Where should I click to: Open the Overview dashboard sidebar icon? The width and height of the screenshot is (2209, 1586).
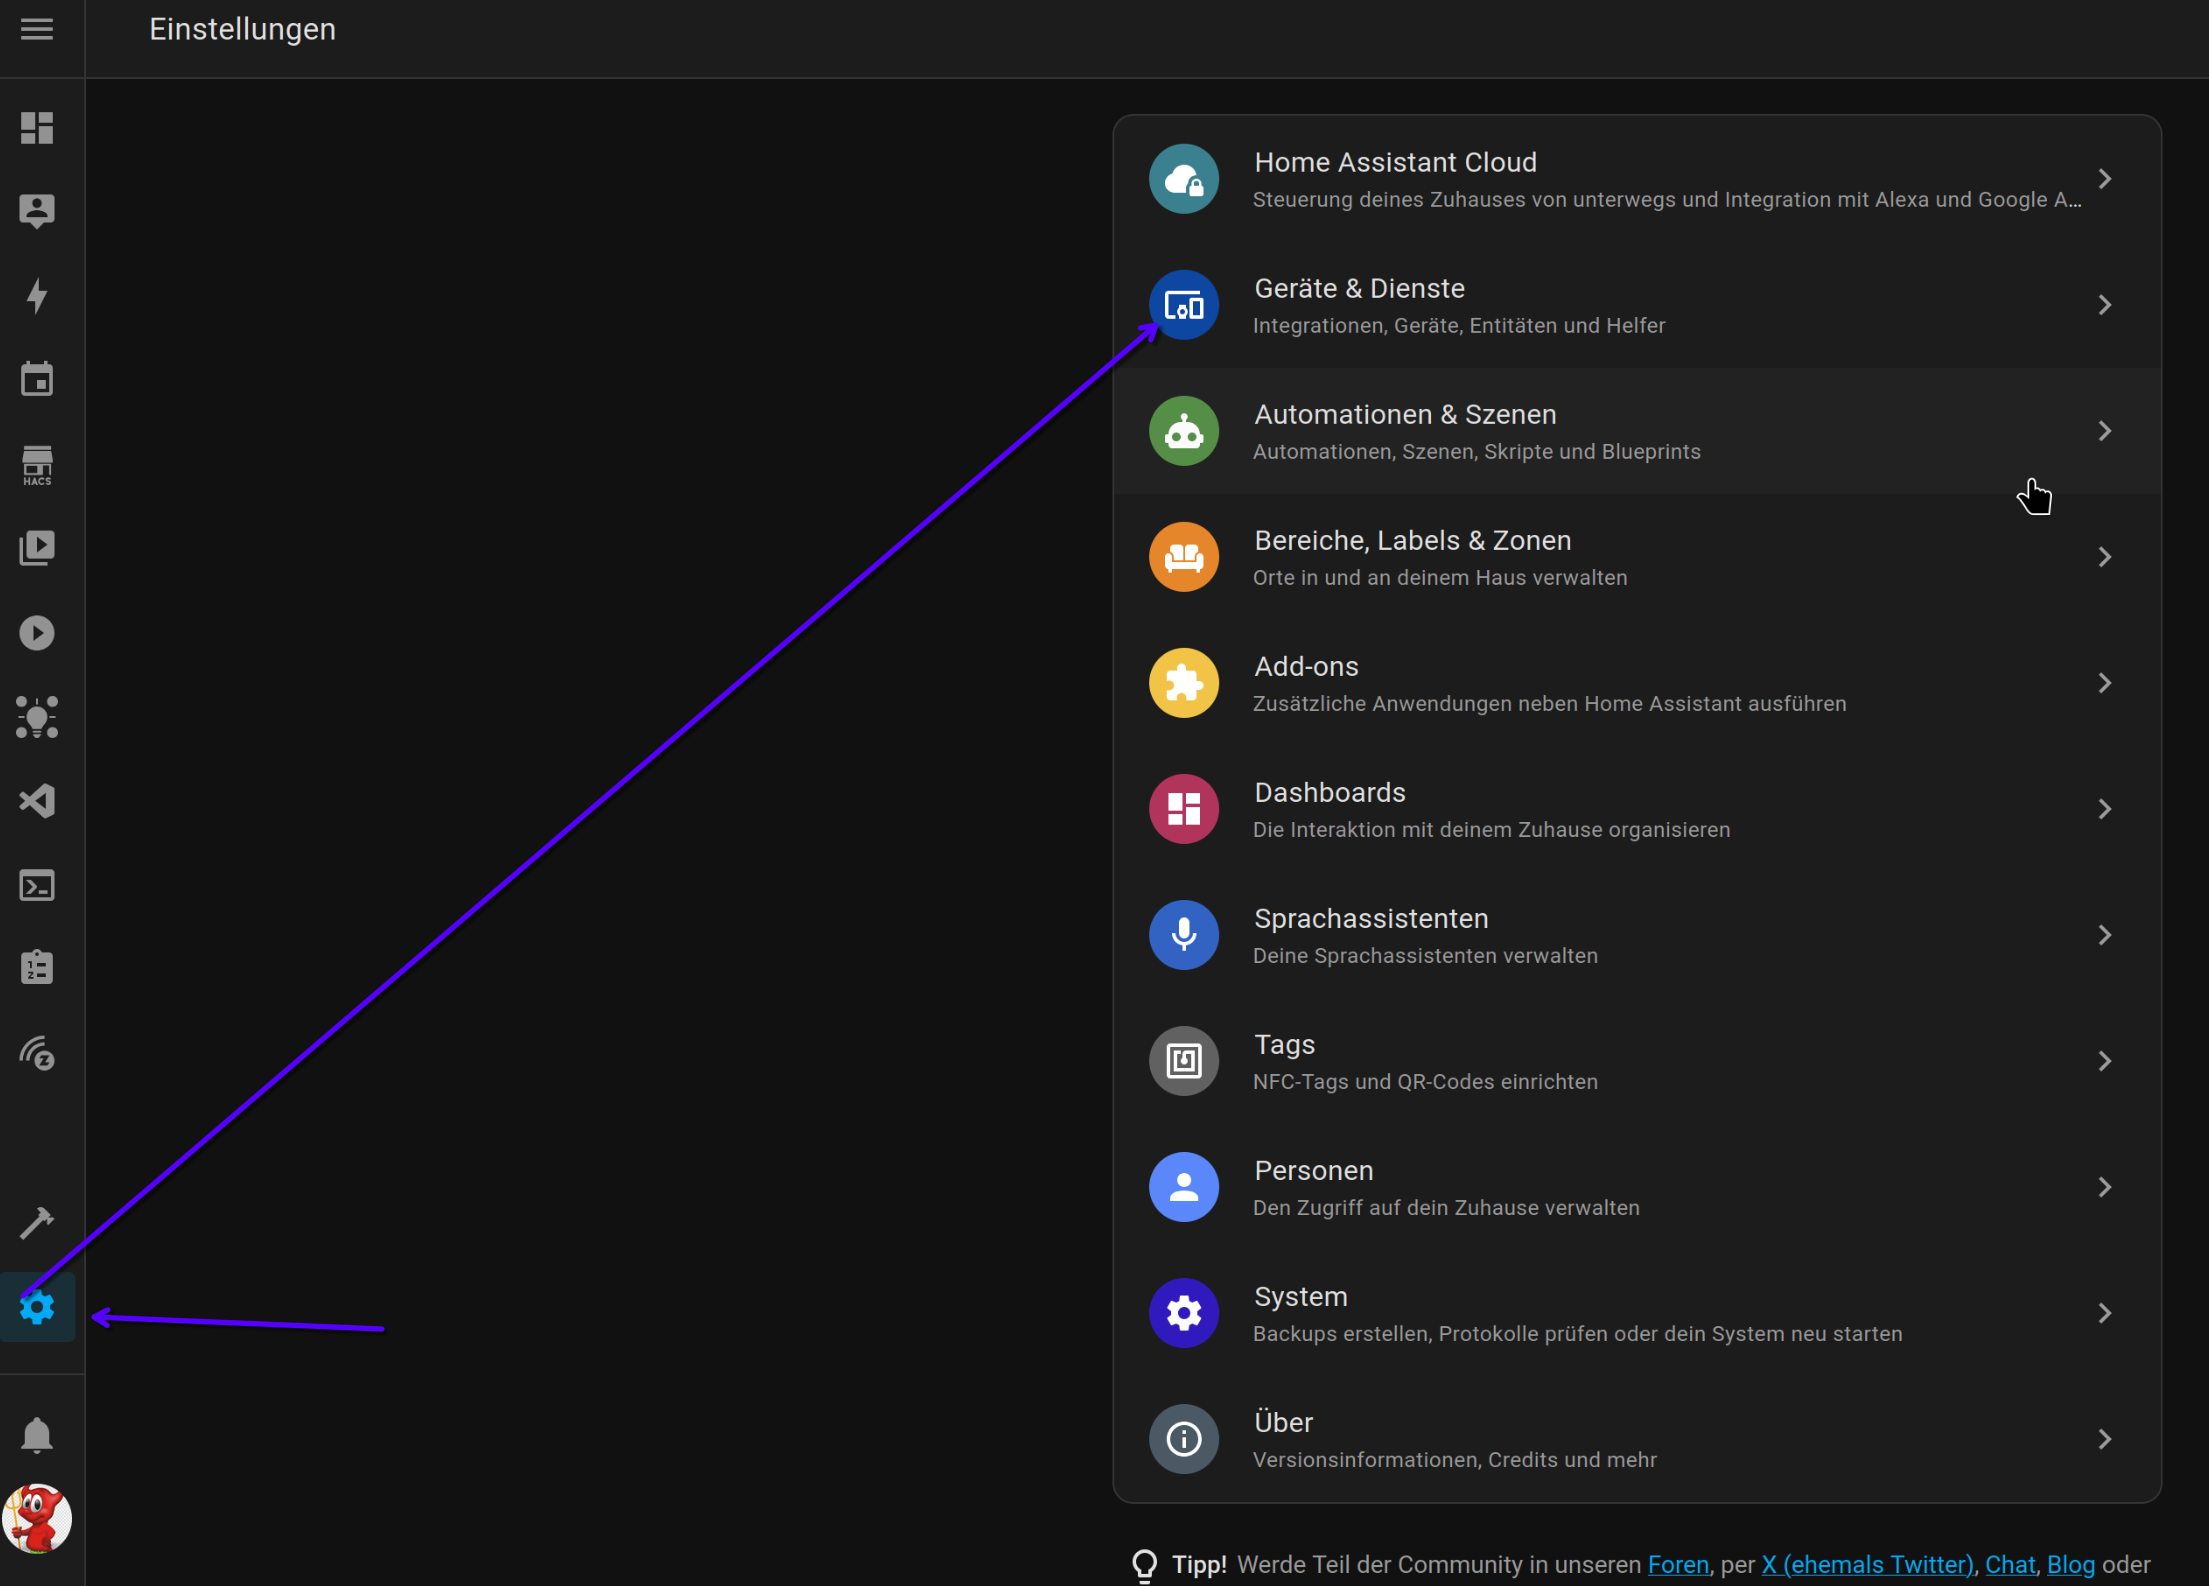click(x=37, y=128)
